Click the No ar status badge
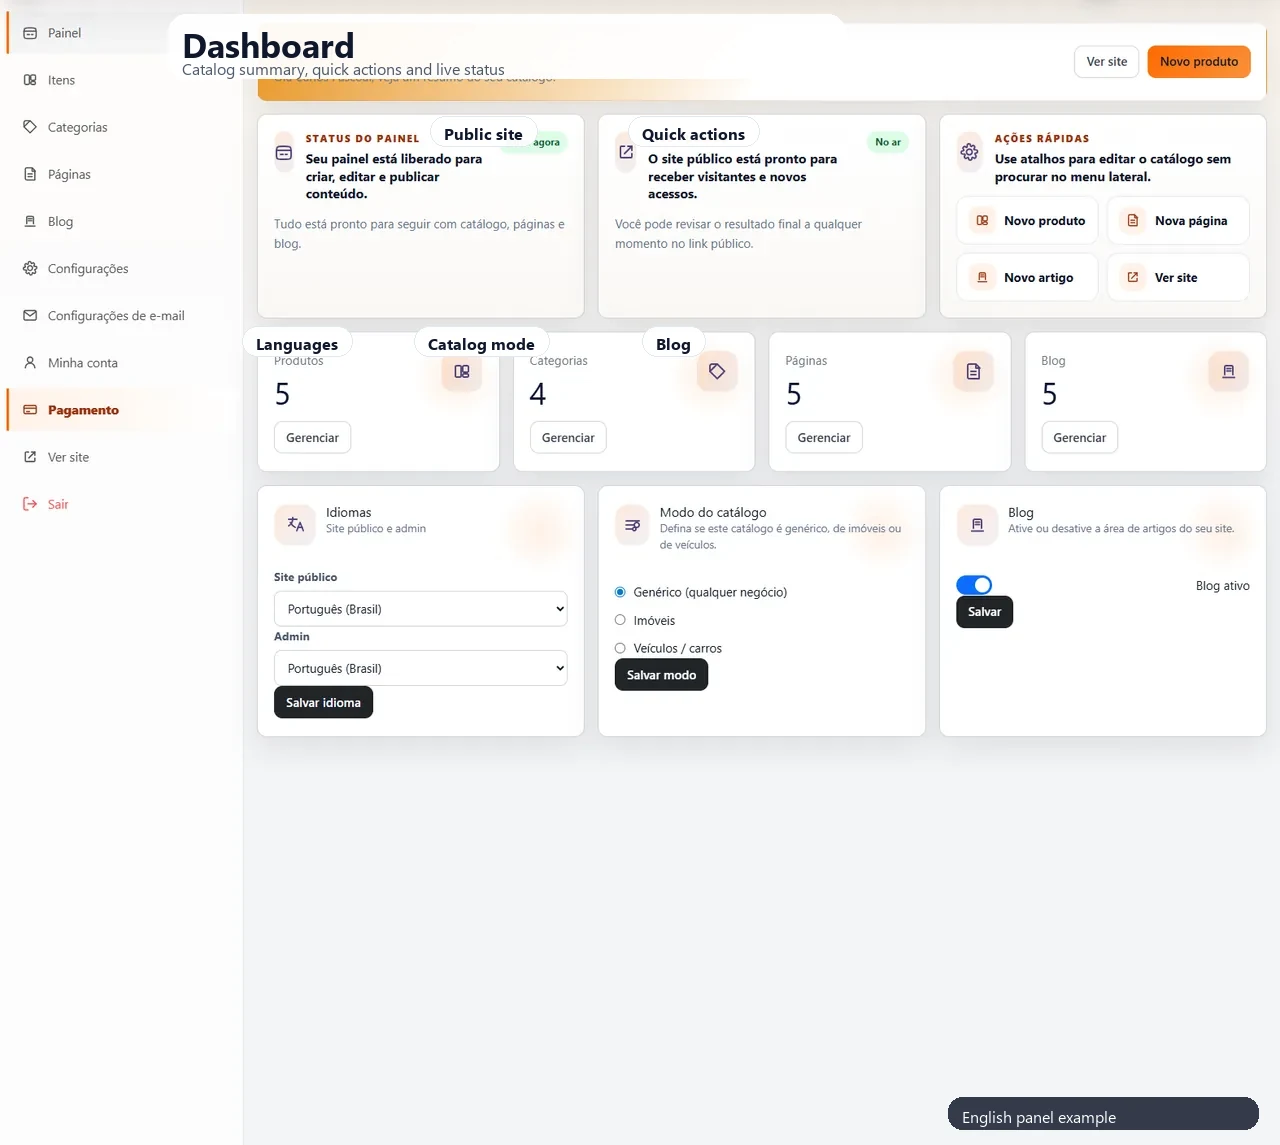 [x=888, y=142]
